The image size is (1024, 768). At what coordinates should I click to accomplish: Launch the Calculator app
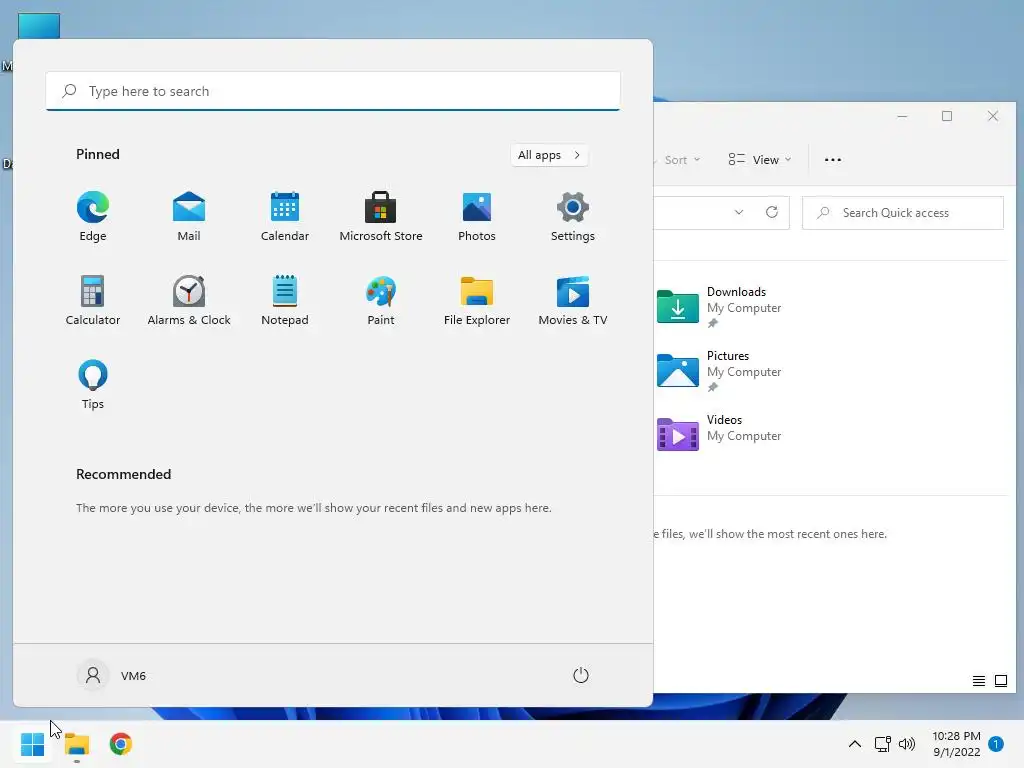[x=93, y=300]
